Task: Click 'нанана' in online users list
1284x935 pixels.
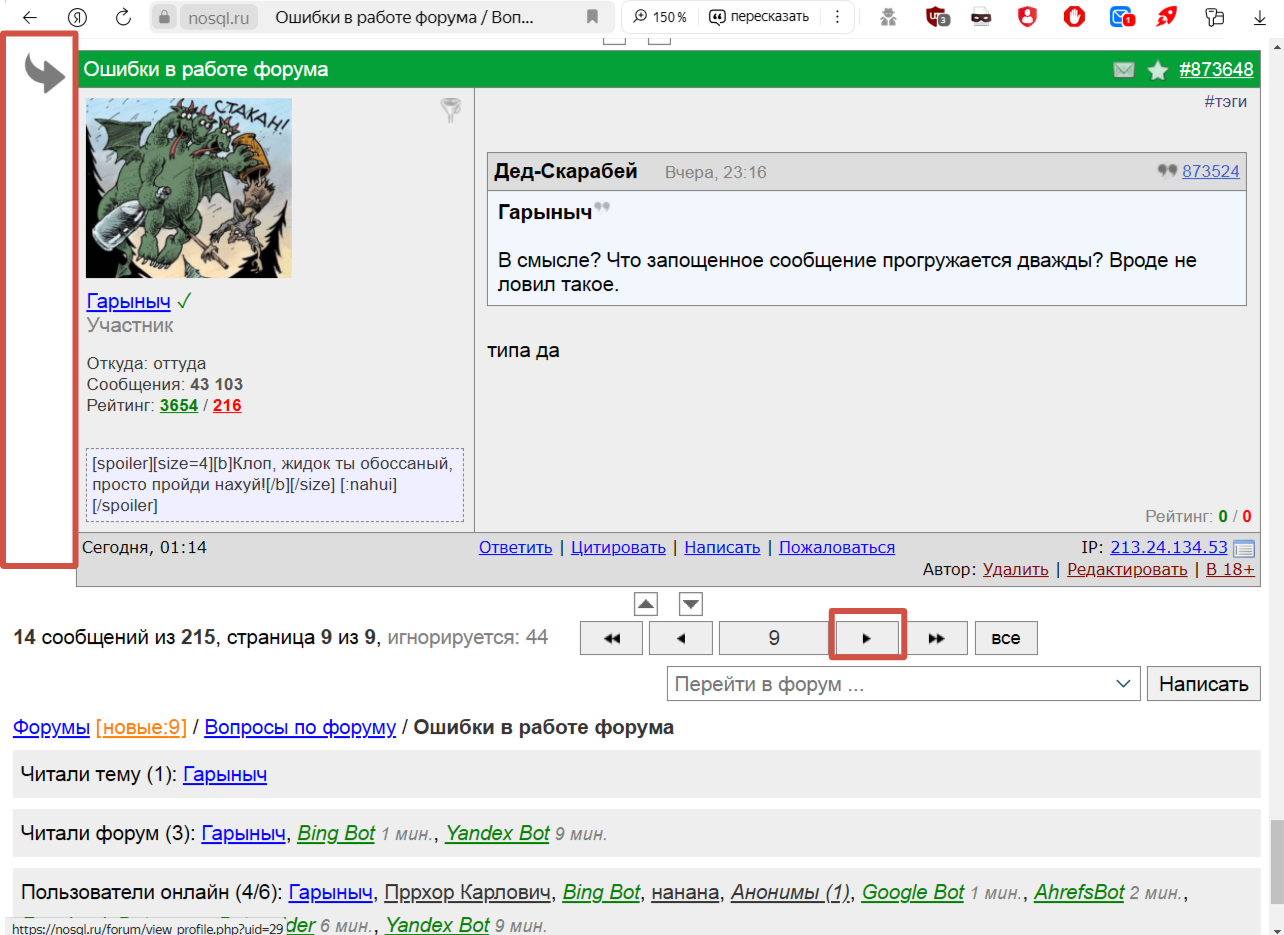Action: pyautogui.click(x=685, y=892)
